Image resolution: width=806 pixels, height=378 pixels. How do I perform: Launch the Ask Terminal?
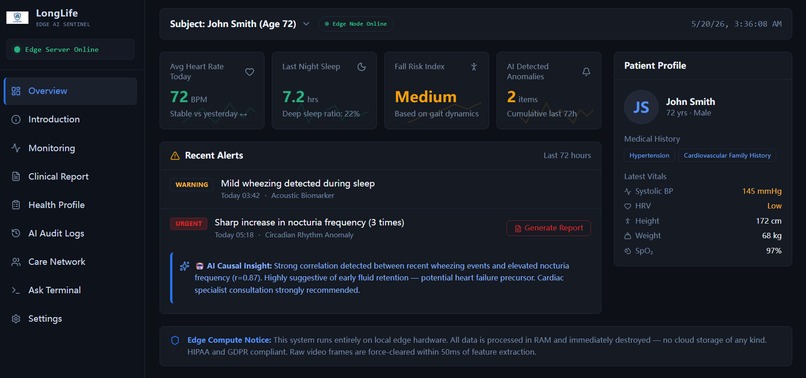click(70, 290)
